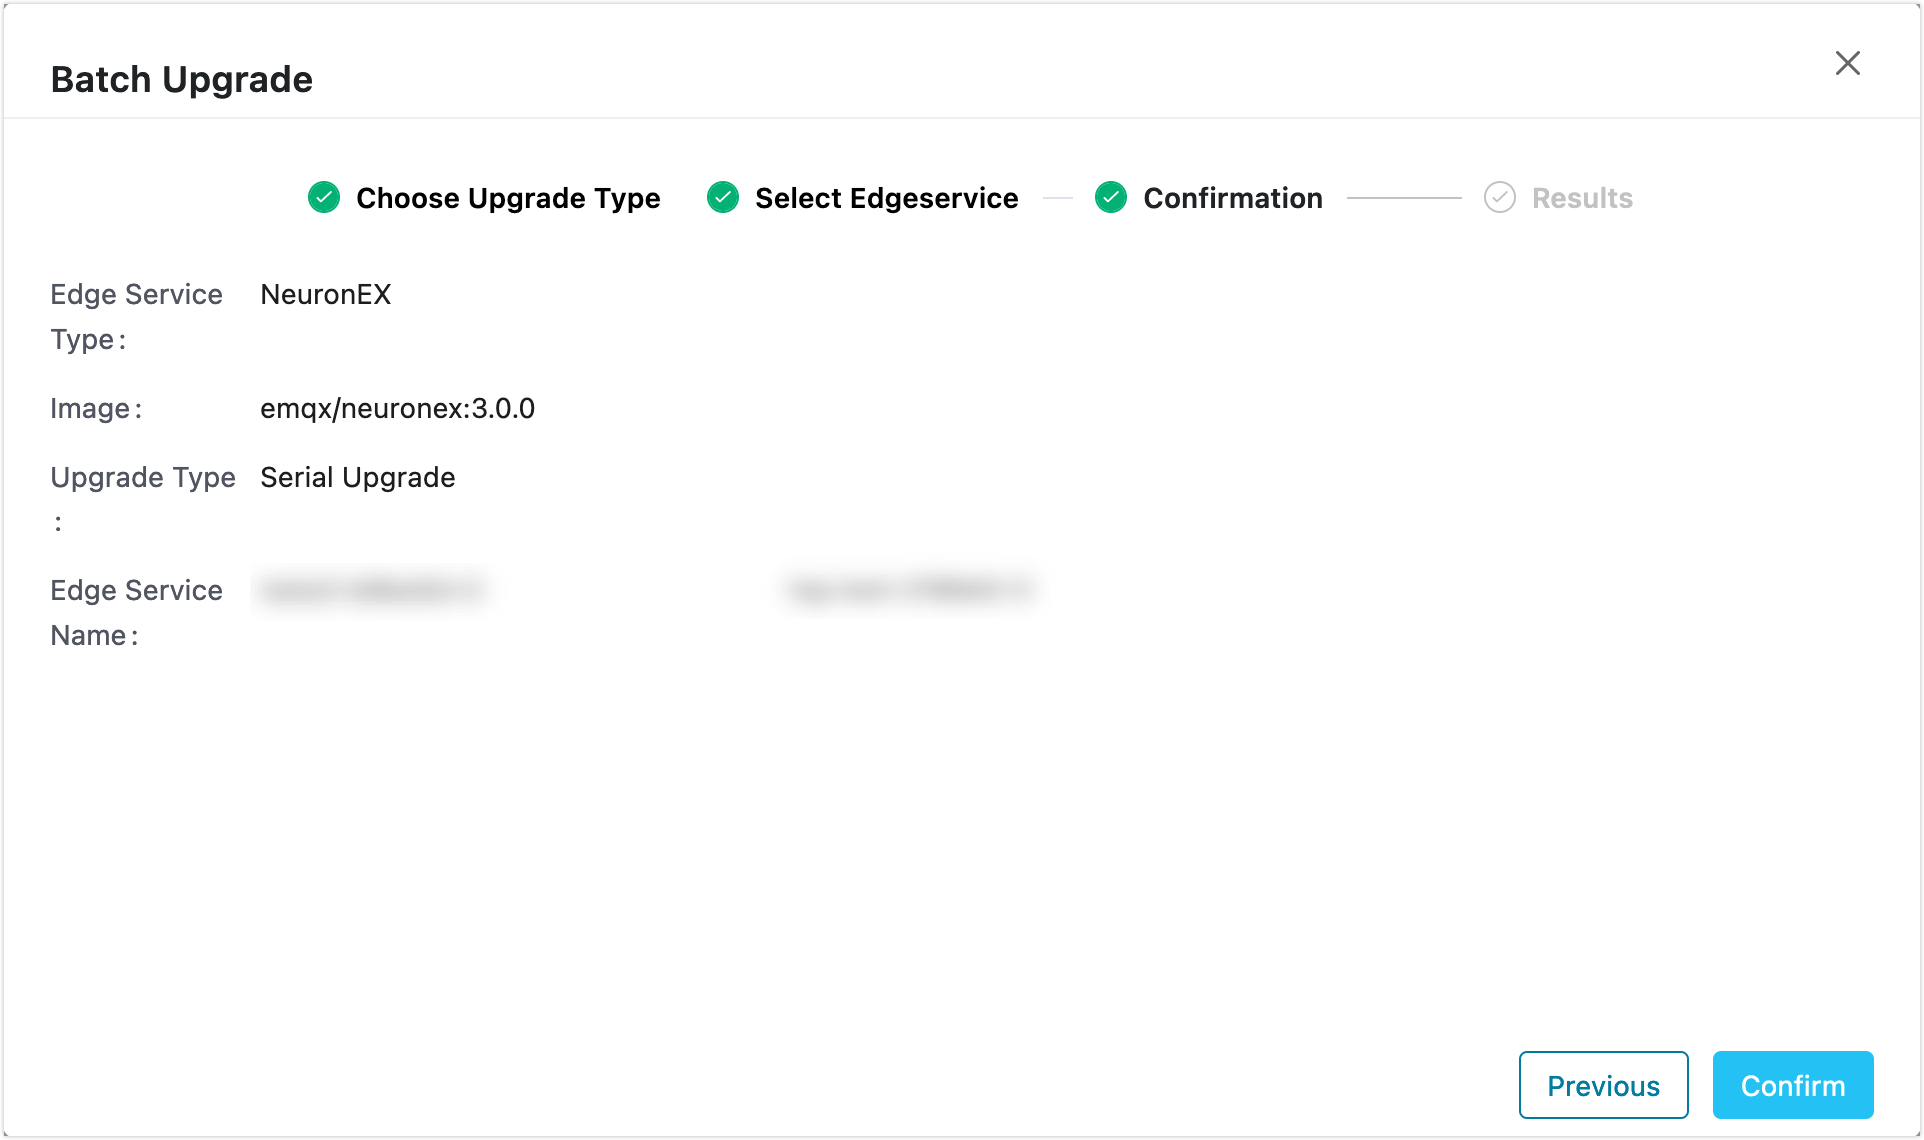Go back with the Previous button
This screenshot has height=1140, width=1924.
click(1603, 1085)
